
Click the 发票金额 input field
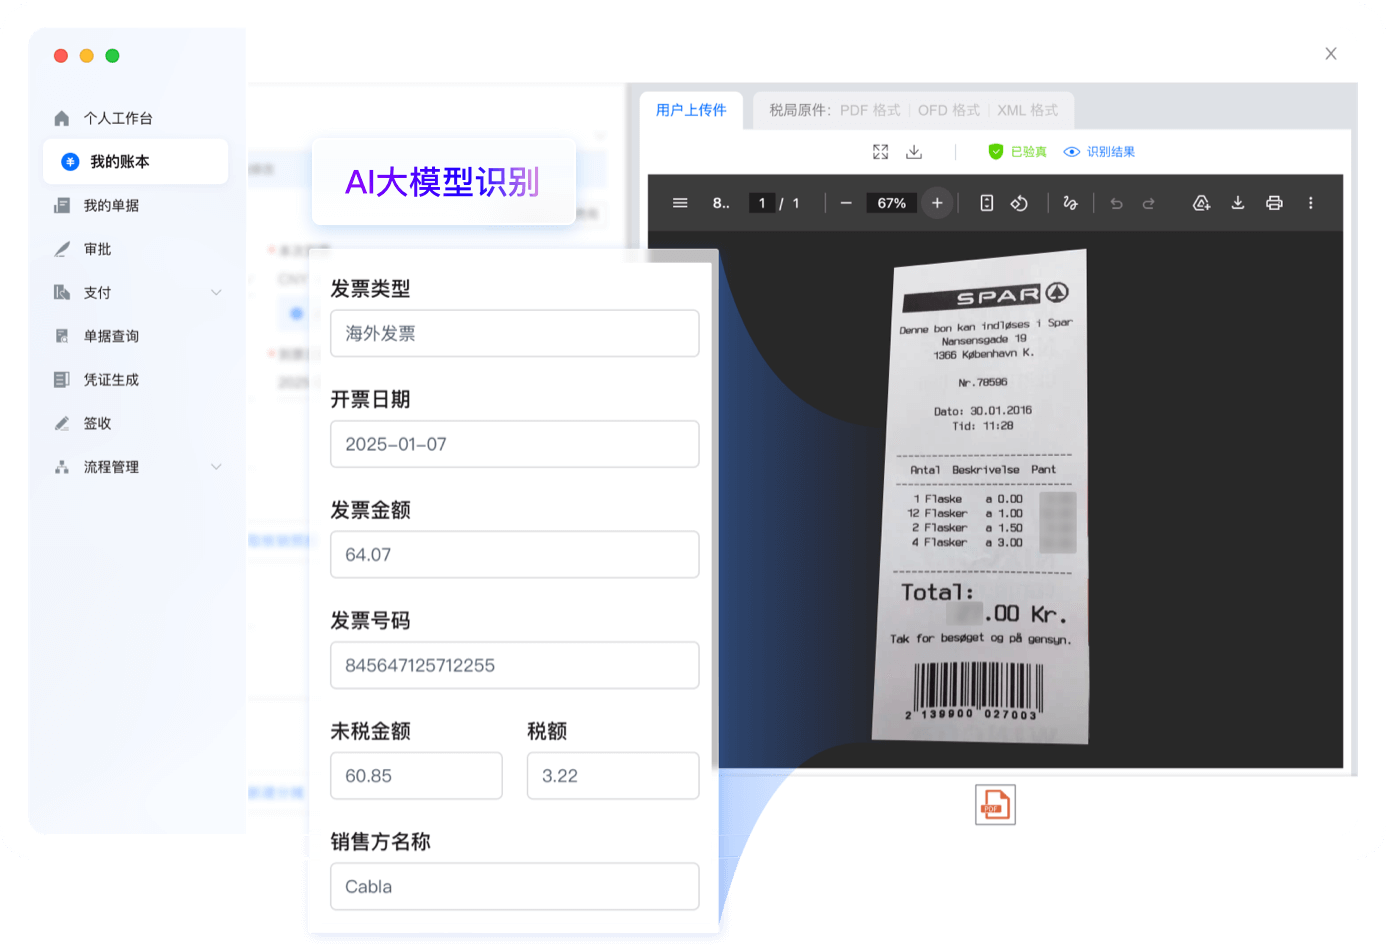[x=514, y=555]
